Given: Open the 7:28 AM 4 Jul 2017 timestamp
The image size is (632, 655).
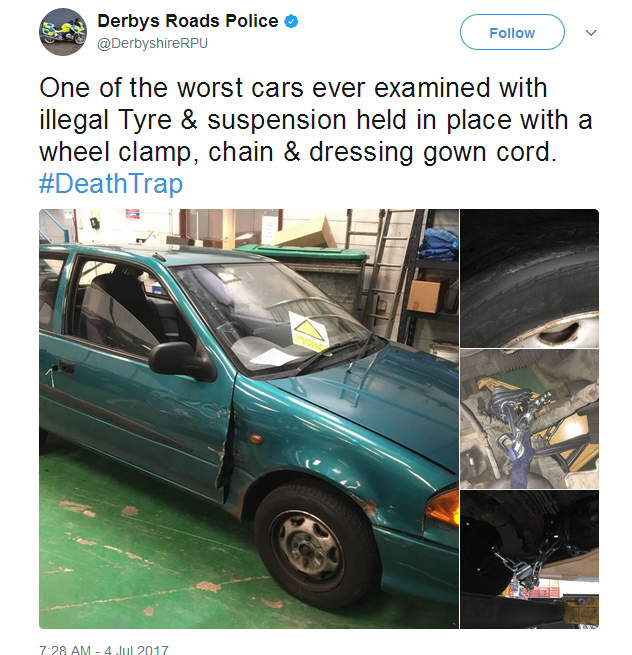Looking at the screenshot, I should click(104, 650).
